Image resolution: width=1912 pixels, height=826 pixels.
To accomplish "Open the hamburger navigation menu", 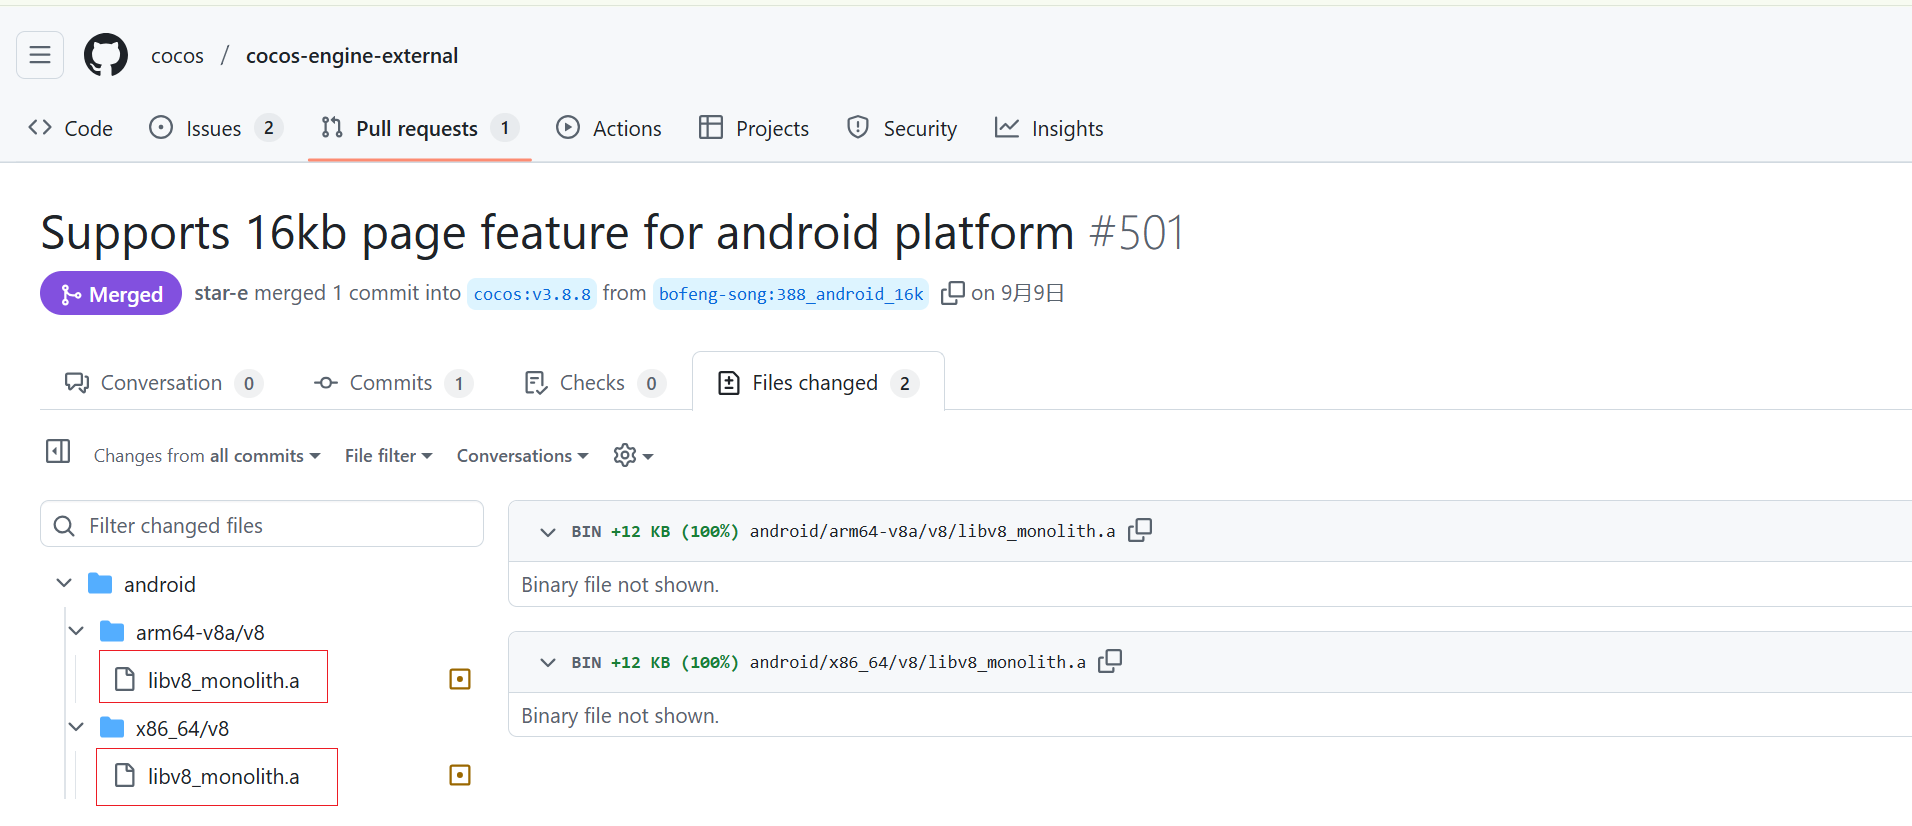I will pos(40,55).
